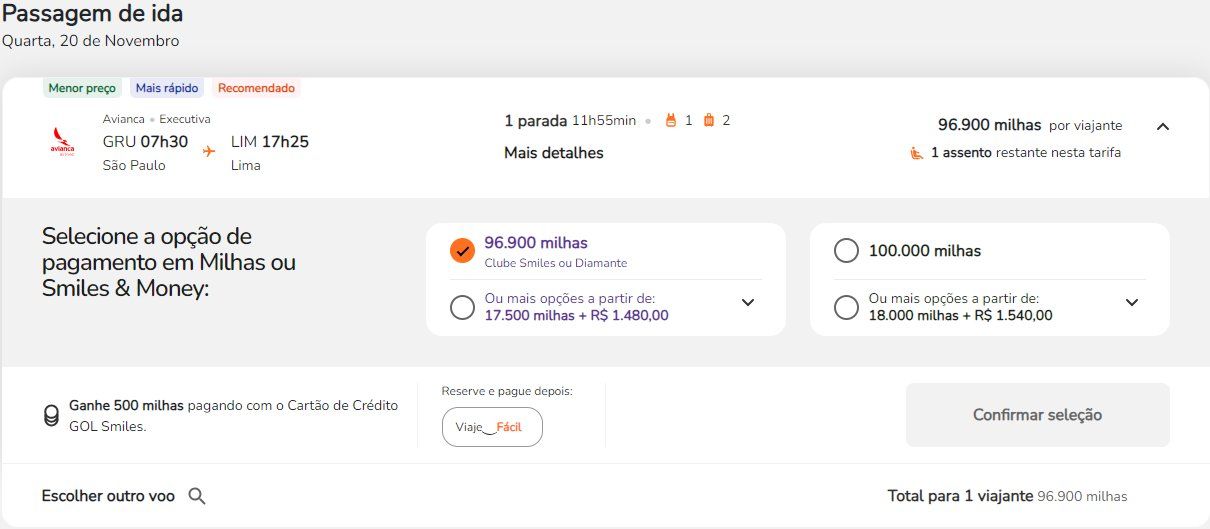Screen dimensions: 1210x529
Task: Select 18.000 milhas + R$ 1.540,00 option
Action: 846,307
